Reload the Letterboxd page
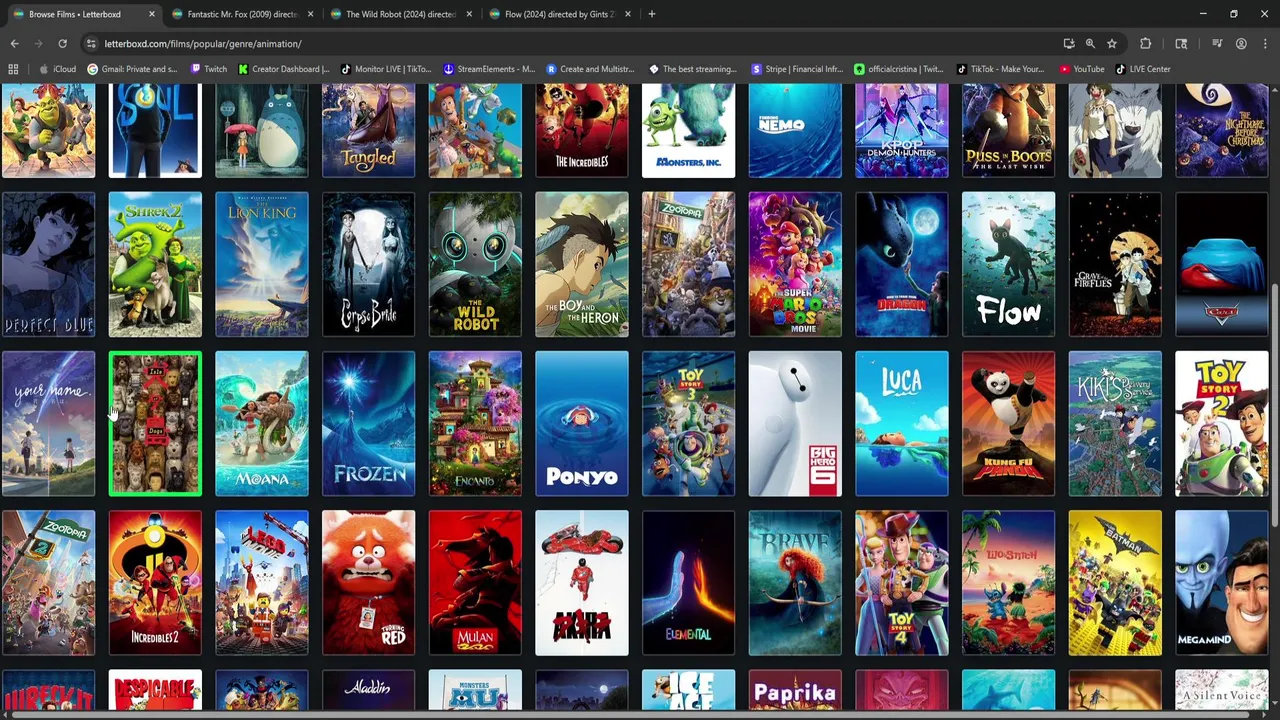Viewport: 1280px width, 720px height. click(62, 44)
